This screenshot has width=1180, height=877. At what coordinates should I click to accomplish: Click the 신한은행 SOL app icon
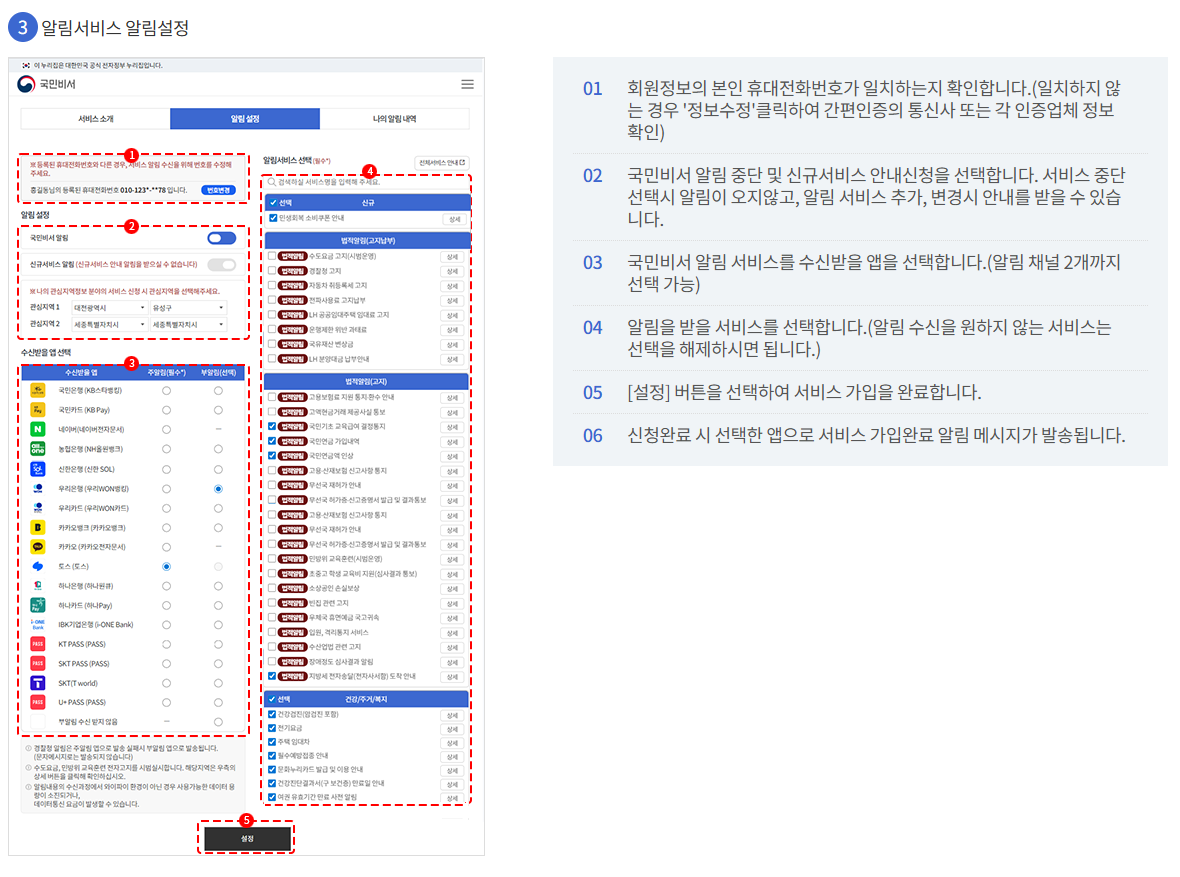[38, 469]
